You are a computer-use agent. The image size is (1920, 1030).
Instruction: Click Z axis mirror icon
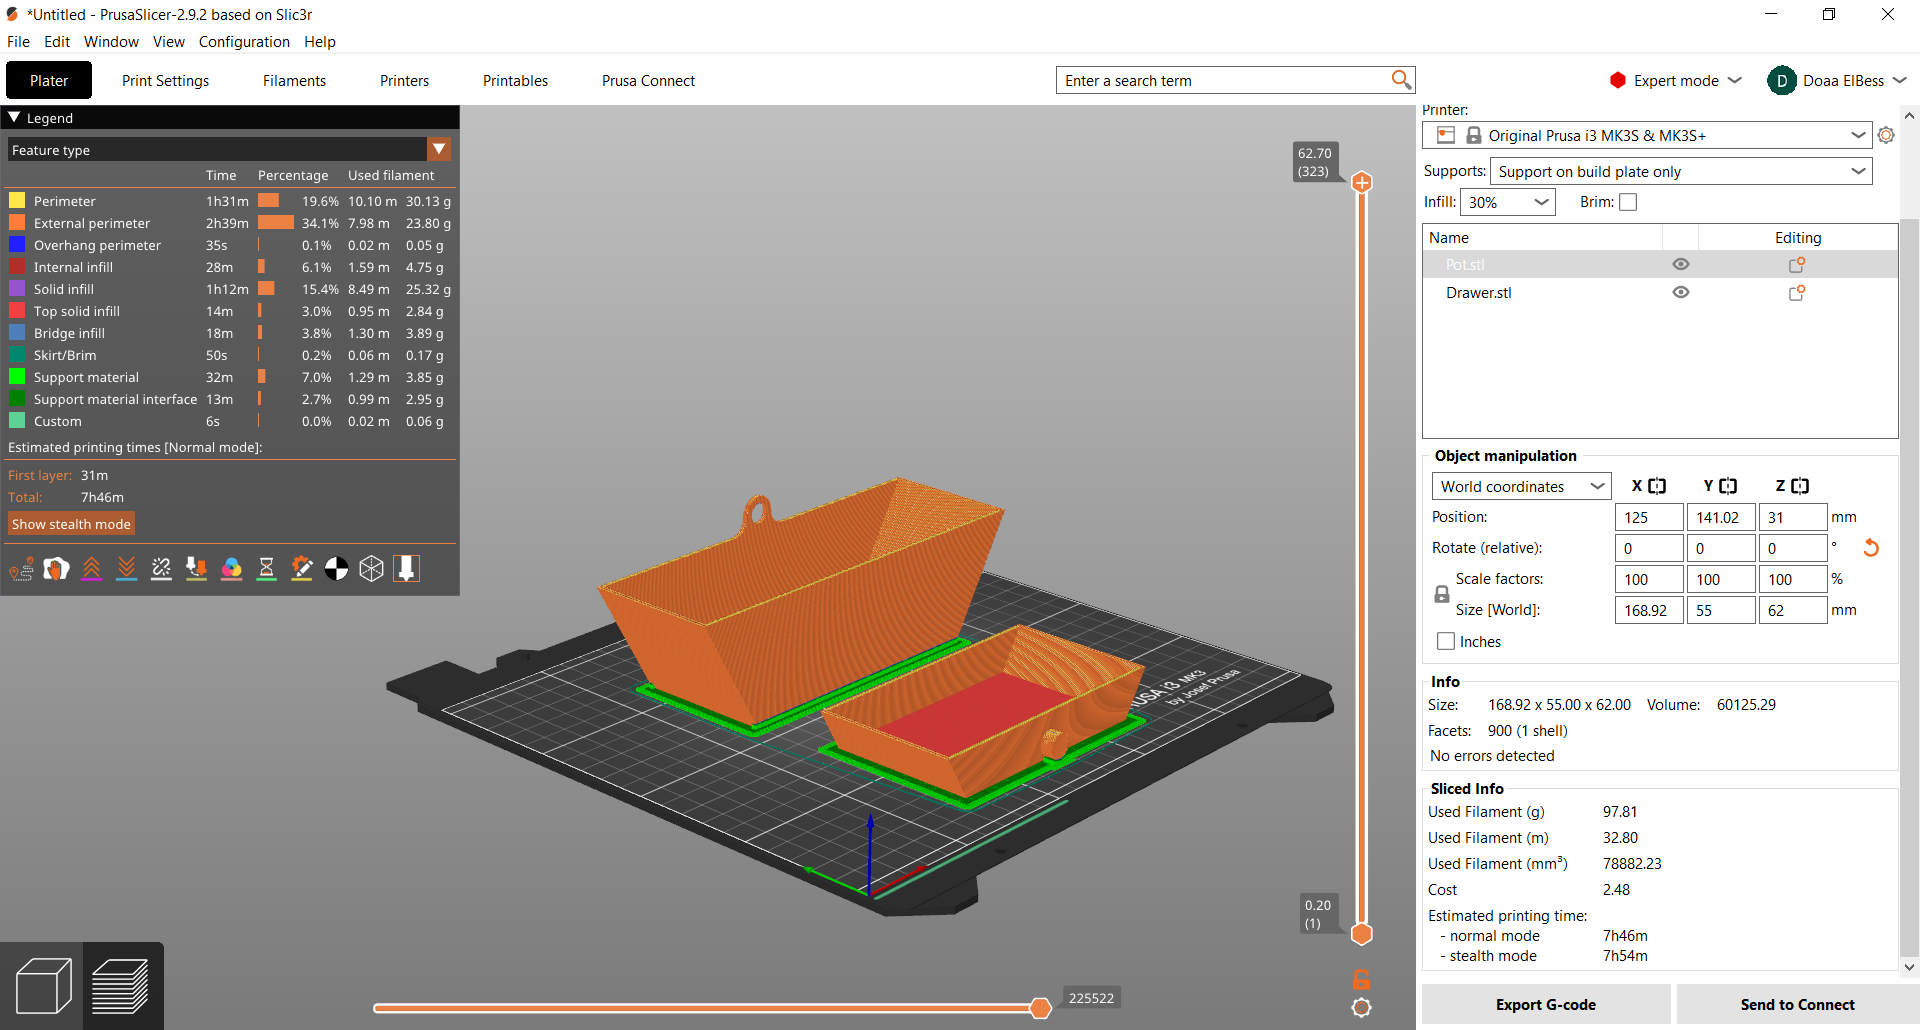tap(1800, 486)
